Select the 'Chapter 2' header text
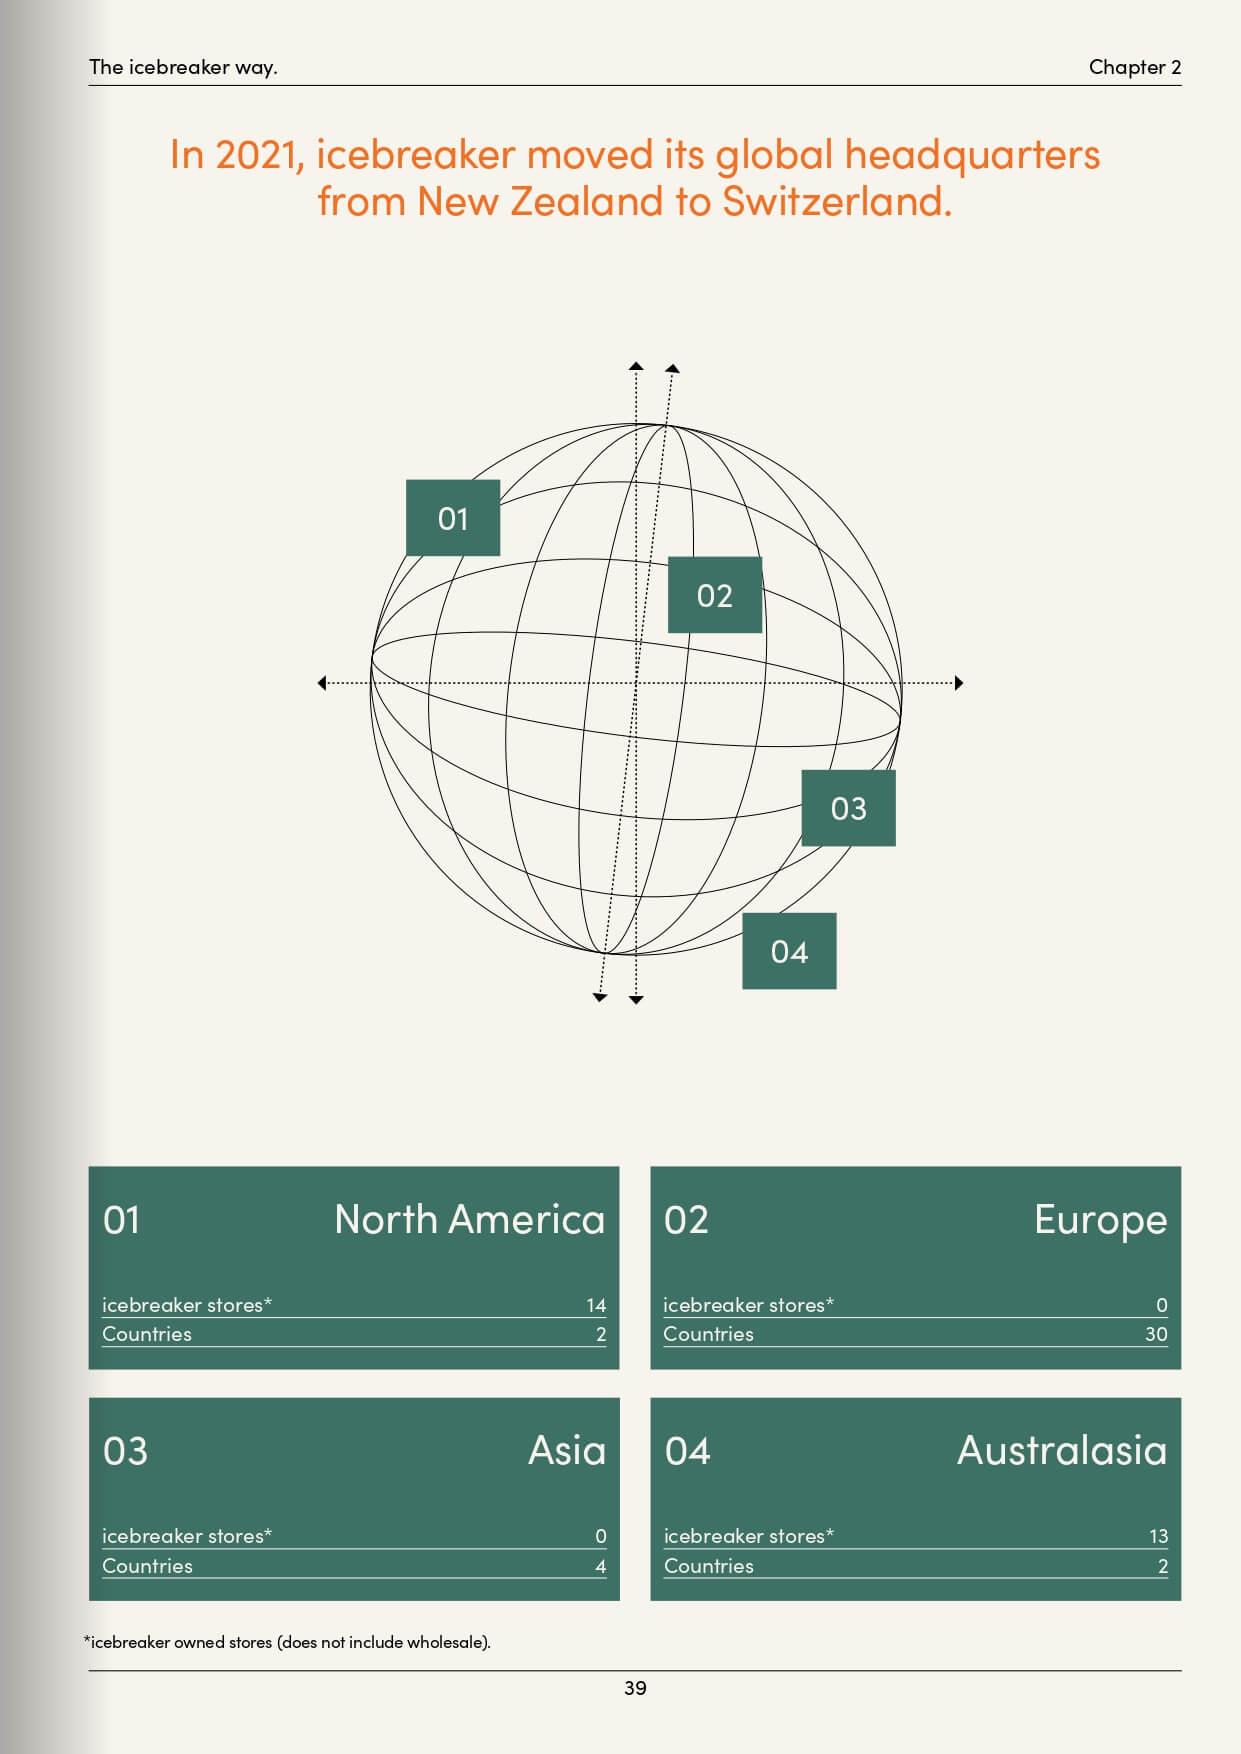 point(1135,67)
